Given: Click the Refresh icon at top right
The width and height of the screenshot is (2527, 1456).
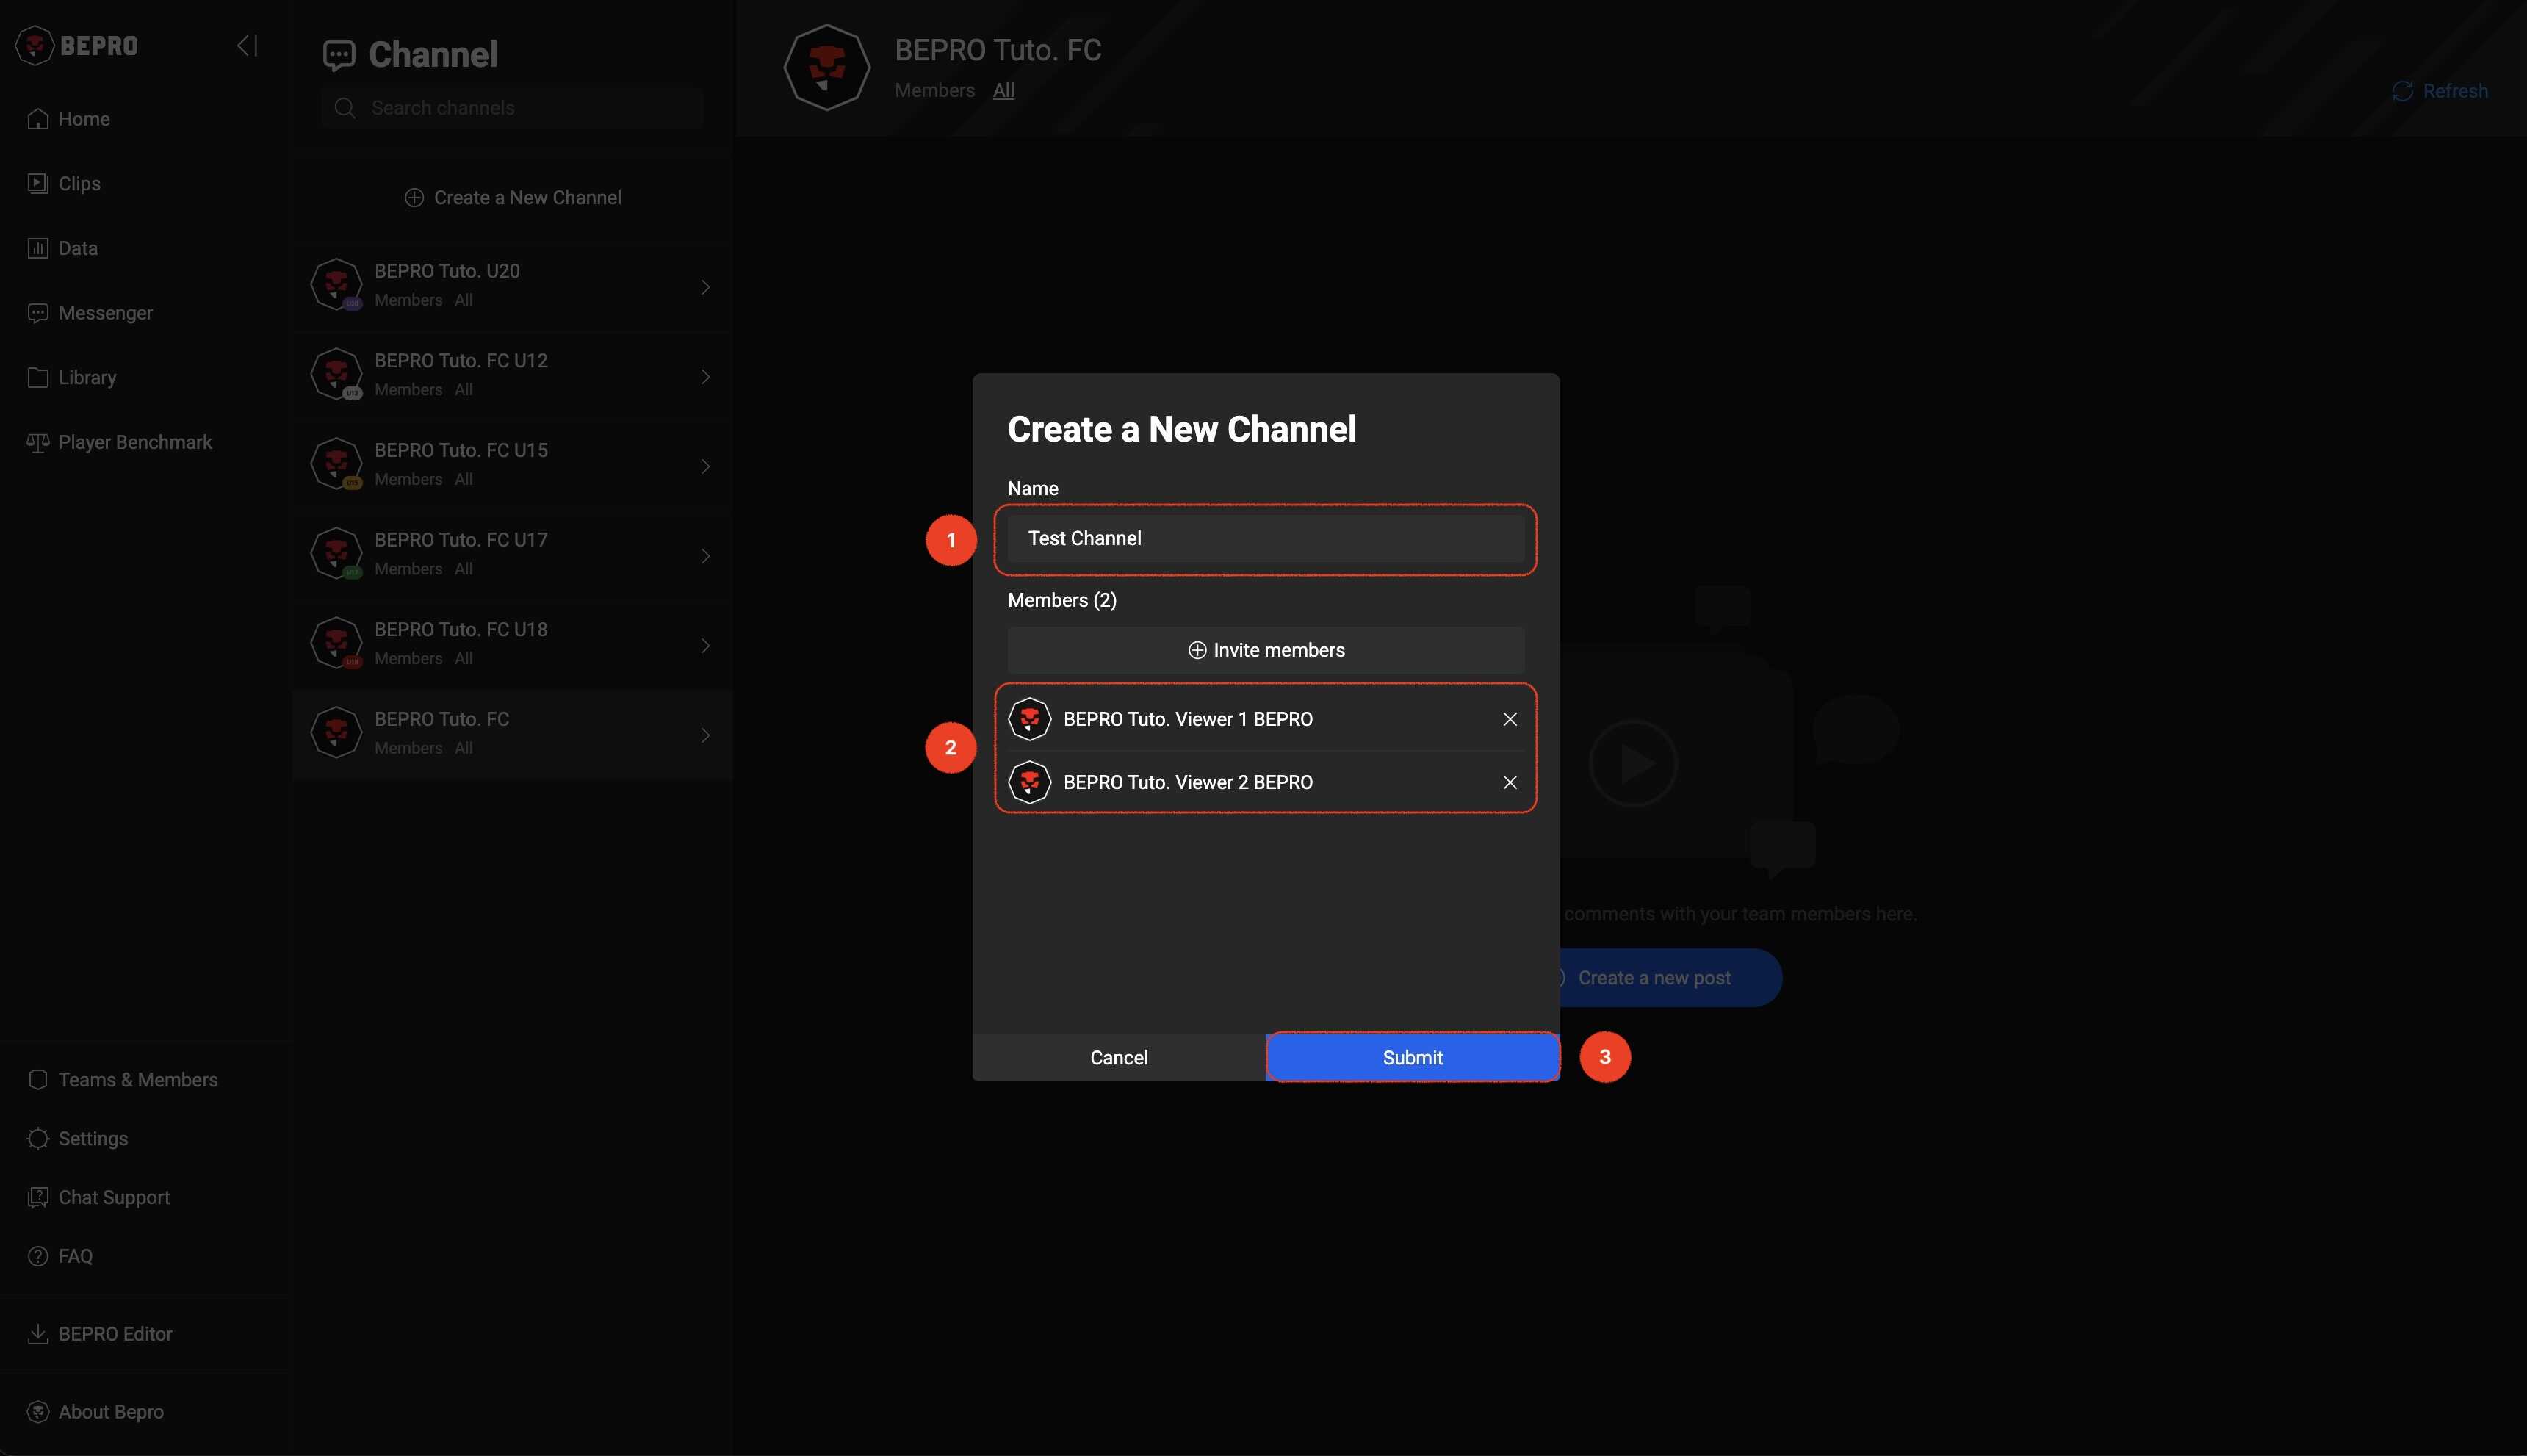Looking at the screenshot, I should point(2402,91).
